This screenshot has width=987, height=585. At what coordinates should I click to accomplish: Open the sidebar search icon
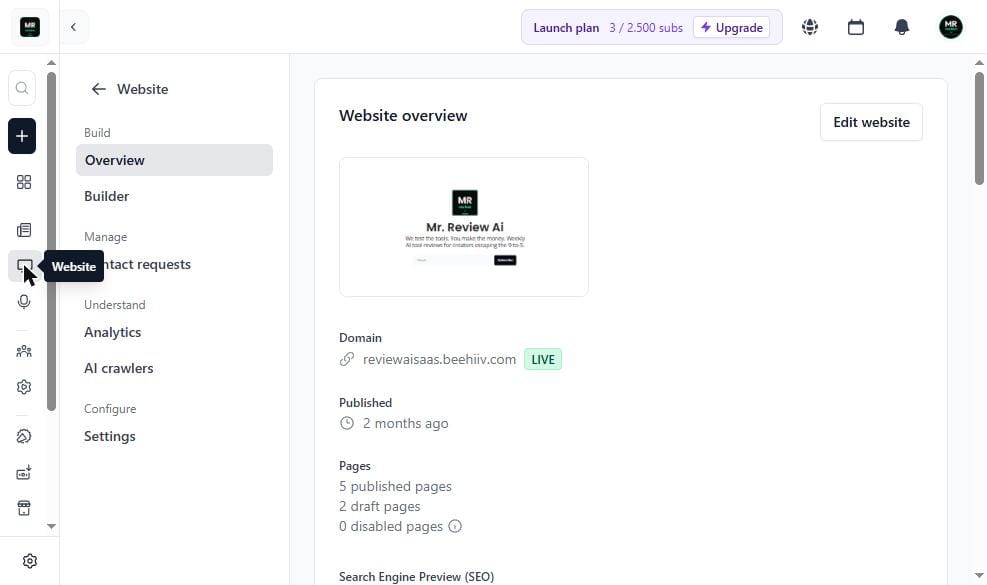pos(22,88)
